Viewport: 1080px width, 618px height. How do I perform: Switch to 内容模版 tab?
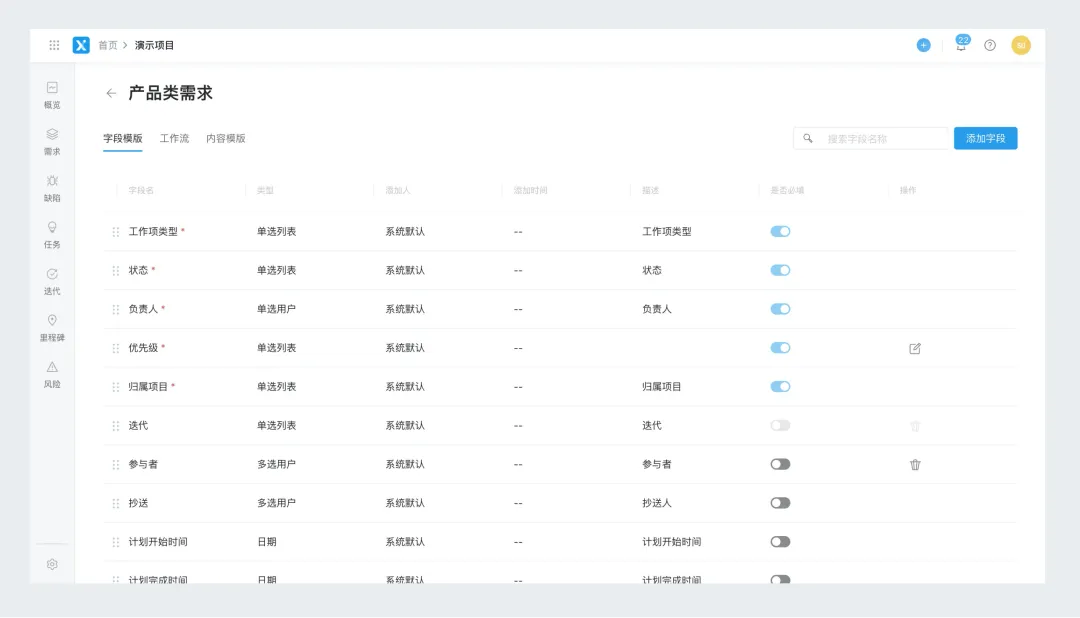(x=226, y=138)
